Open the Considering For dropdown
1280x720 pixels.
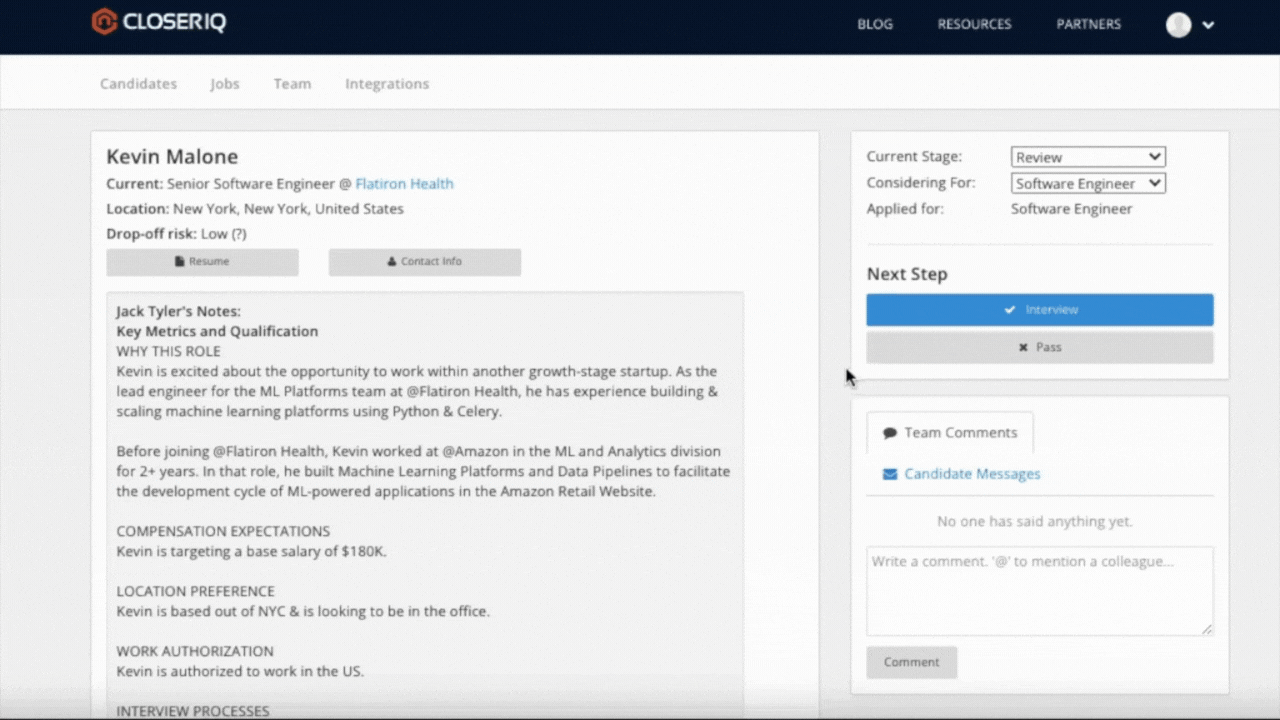1087,184
